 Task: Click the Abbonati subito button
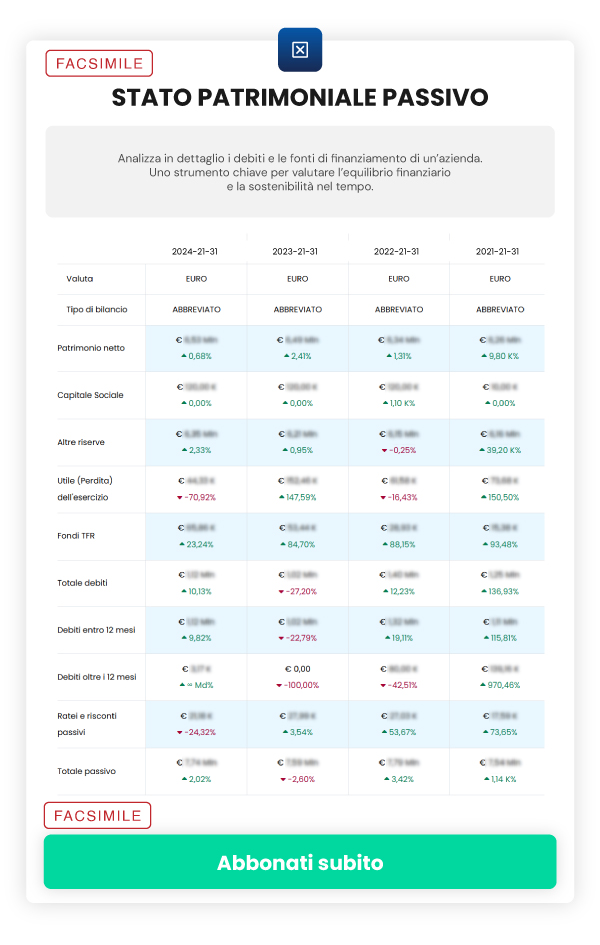(x=300, y=862)
